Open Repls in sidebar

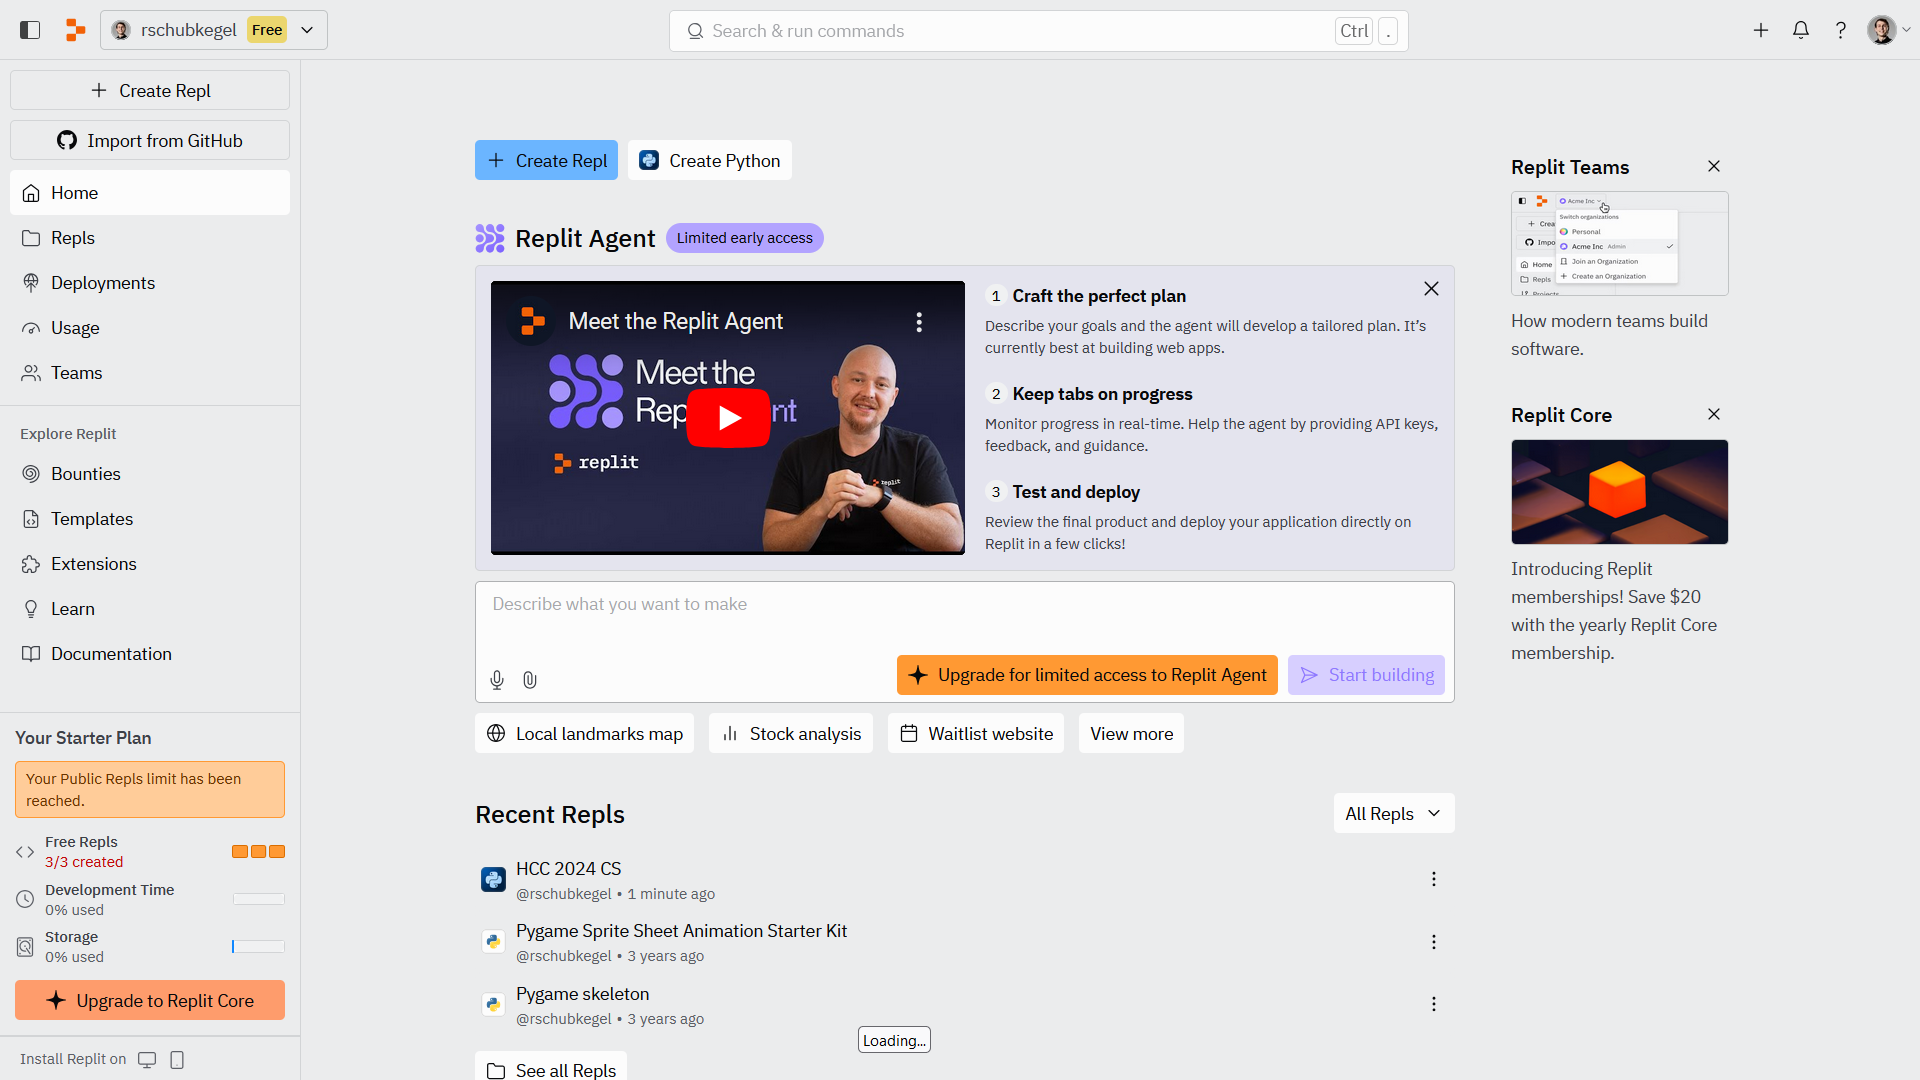coord(150,238)
